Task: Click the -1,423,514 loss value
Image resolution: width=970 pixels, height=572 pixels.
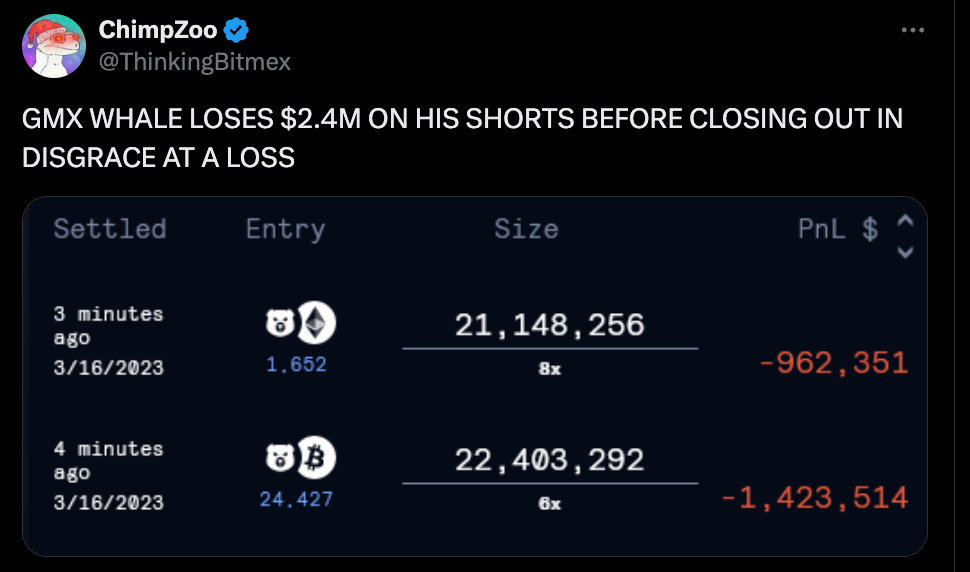Action: click(815, 498)
